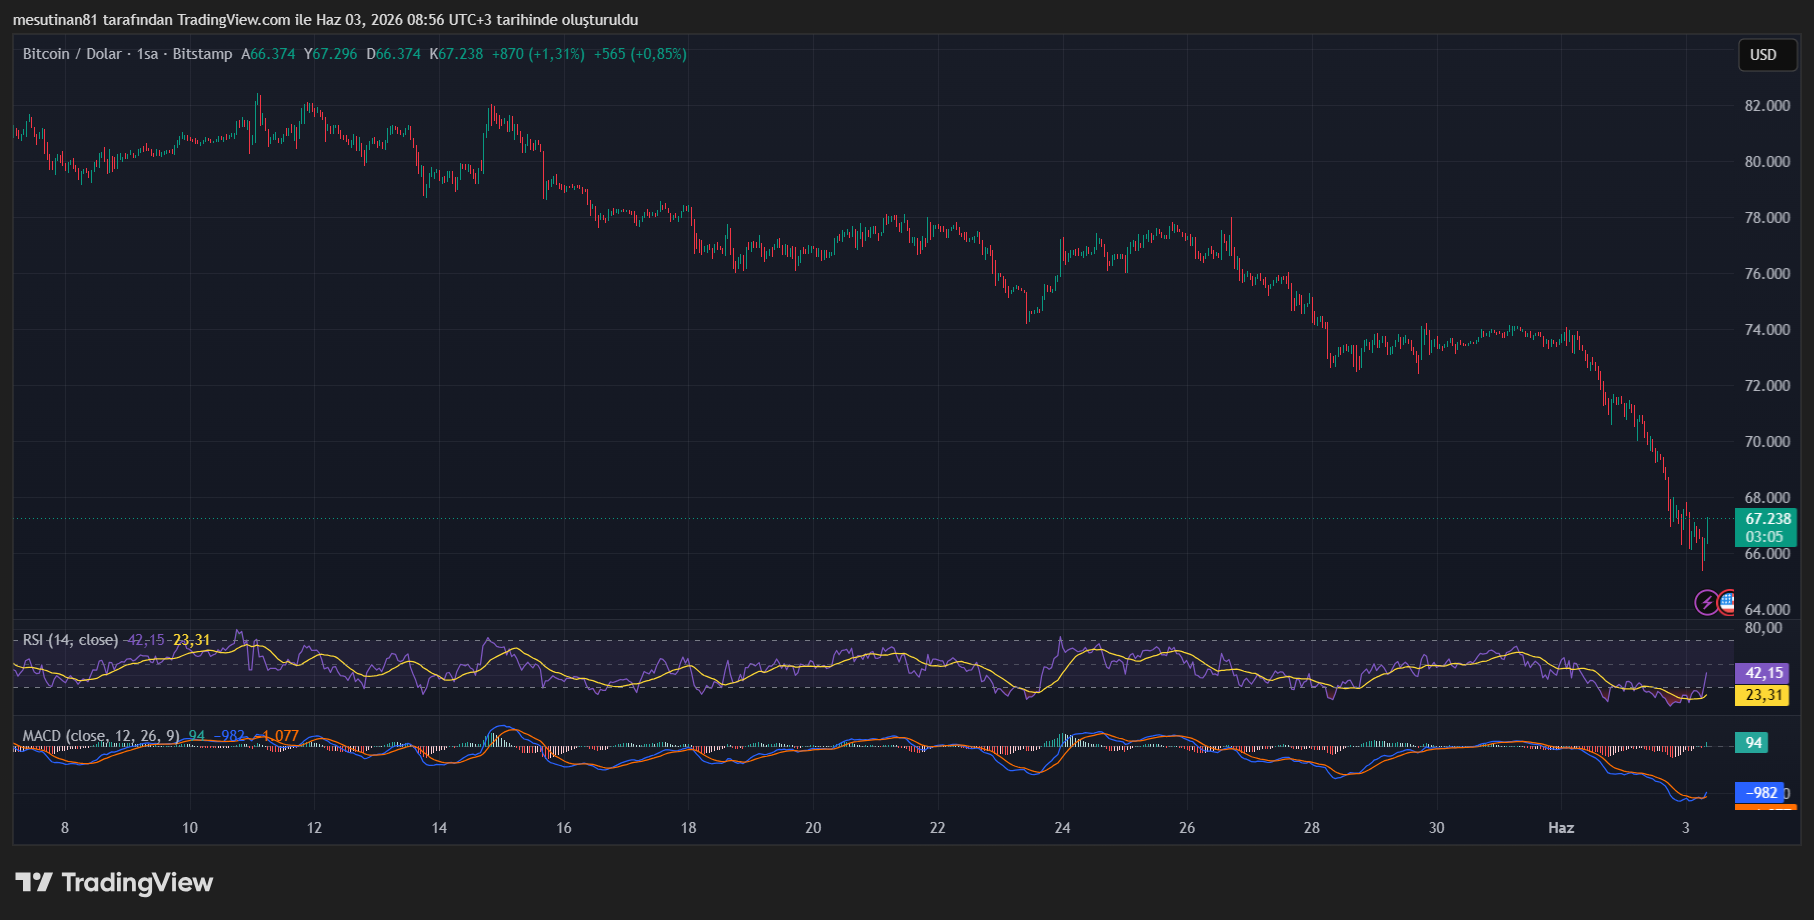
Task: Click the 10 date label on time axis
Action: click(190, 828)
